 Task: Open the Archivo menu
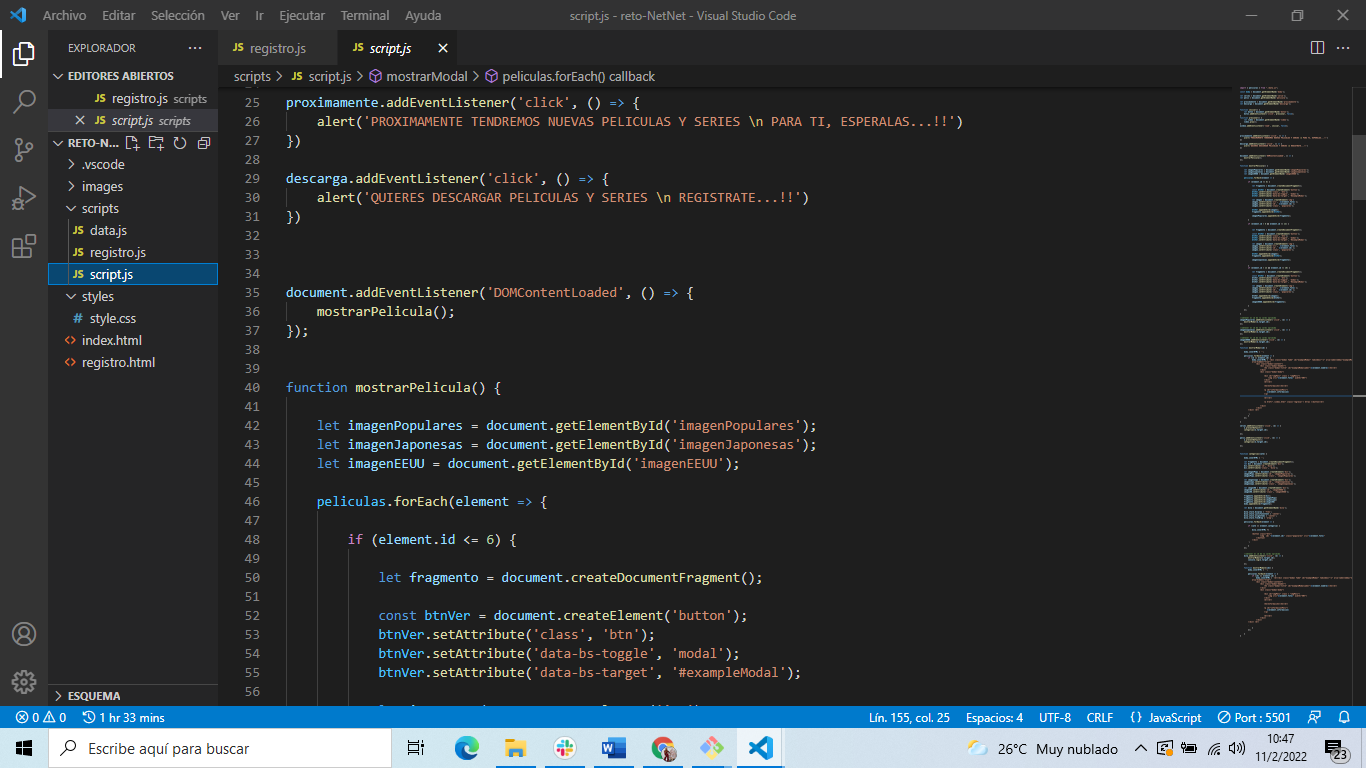64,16
